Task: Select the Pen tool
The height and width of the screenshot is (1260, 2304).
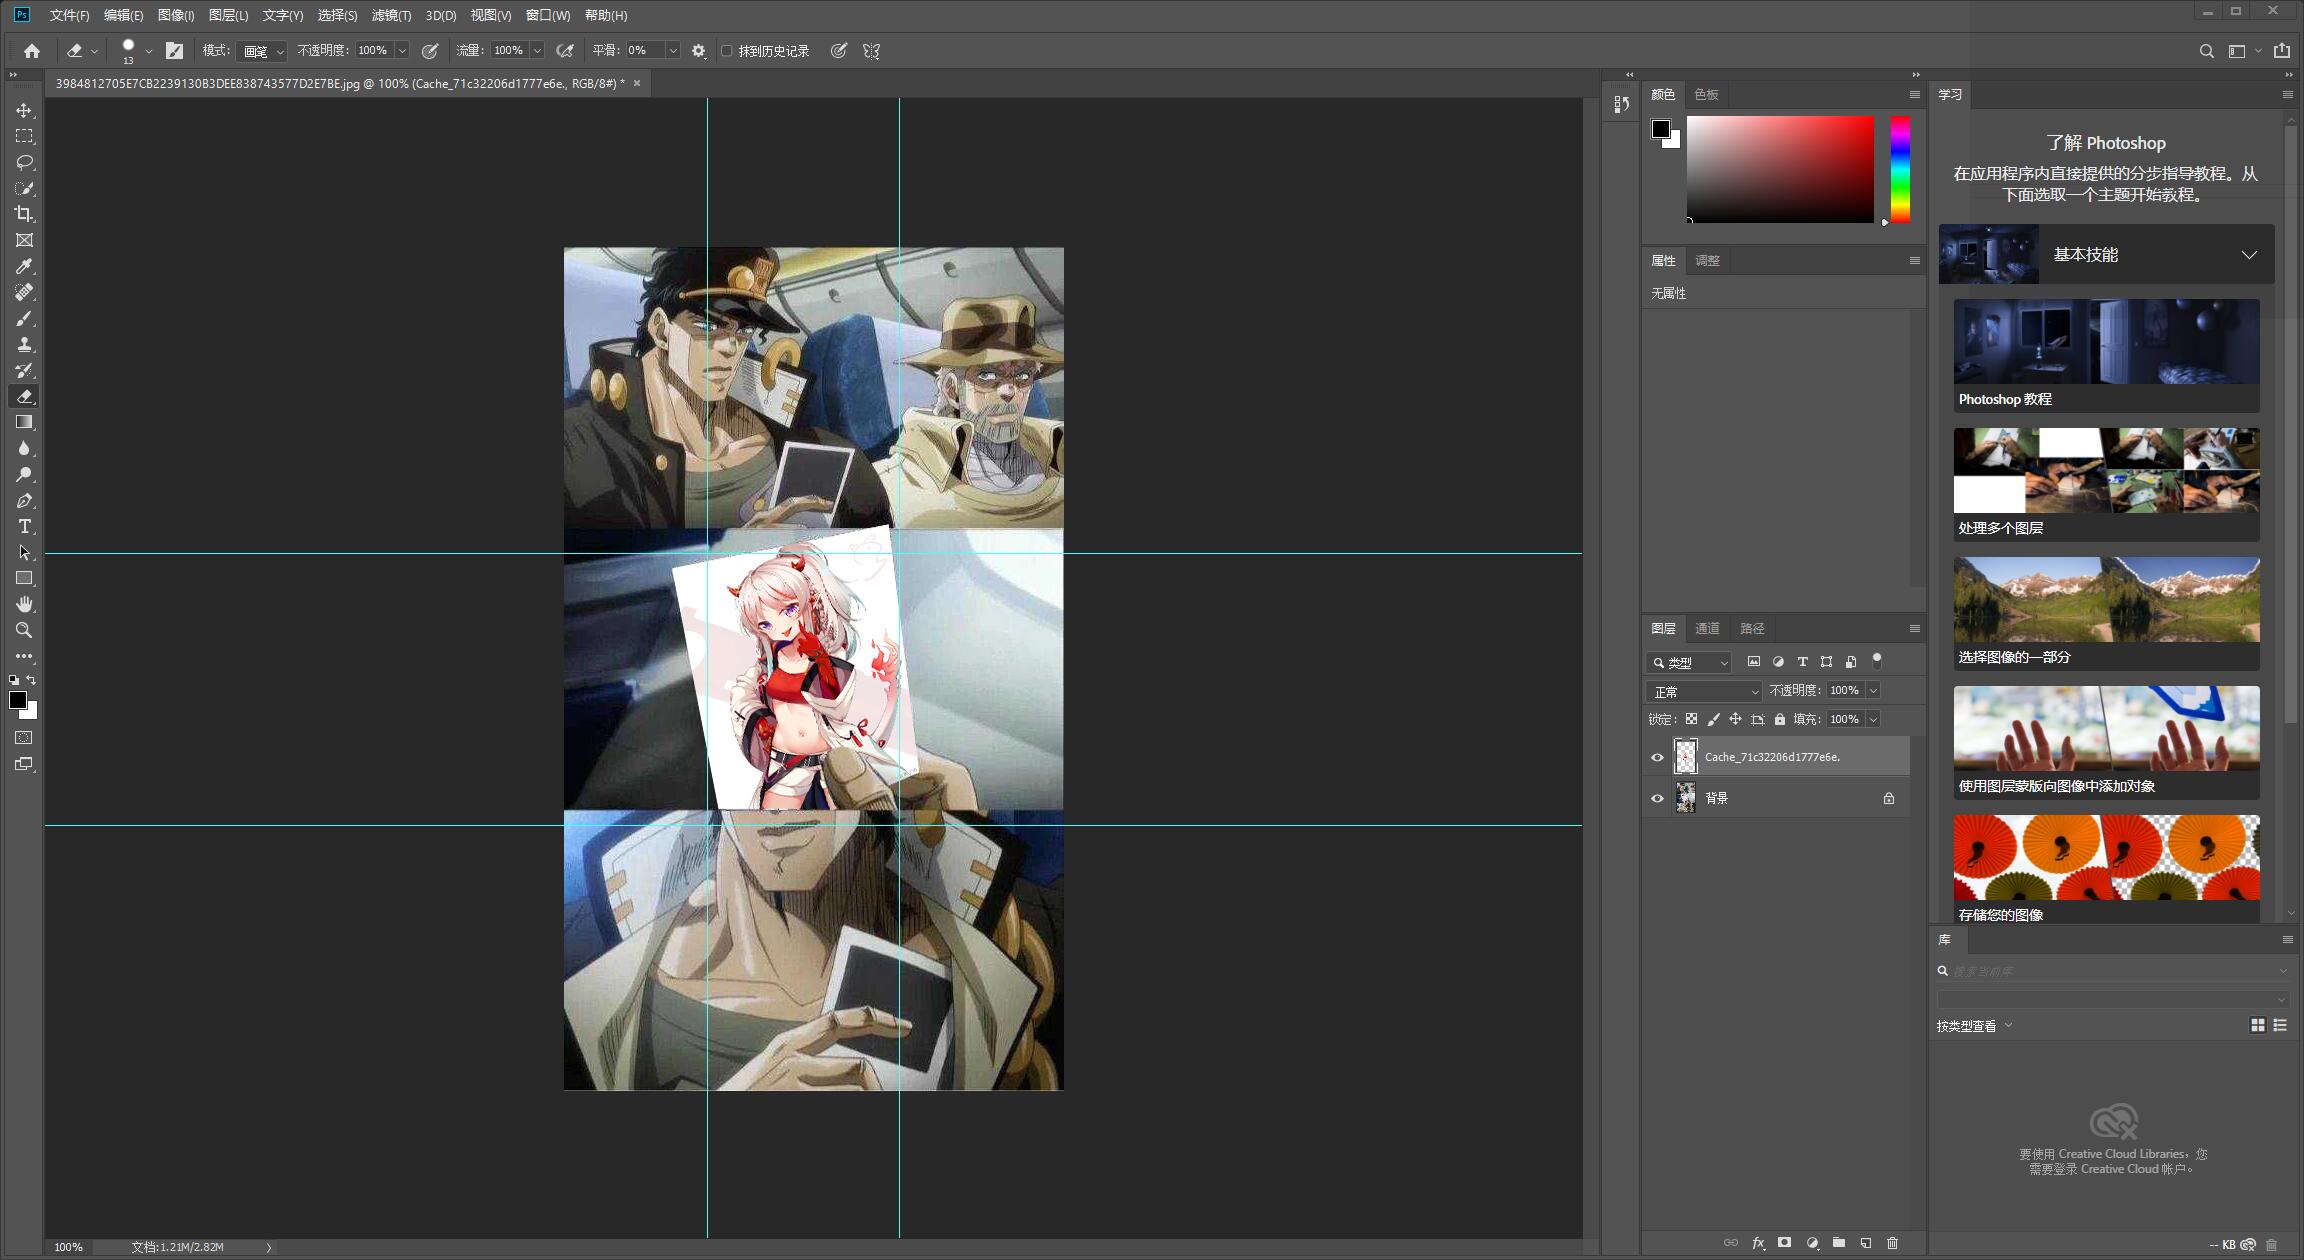Action: click(24, 500)
